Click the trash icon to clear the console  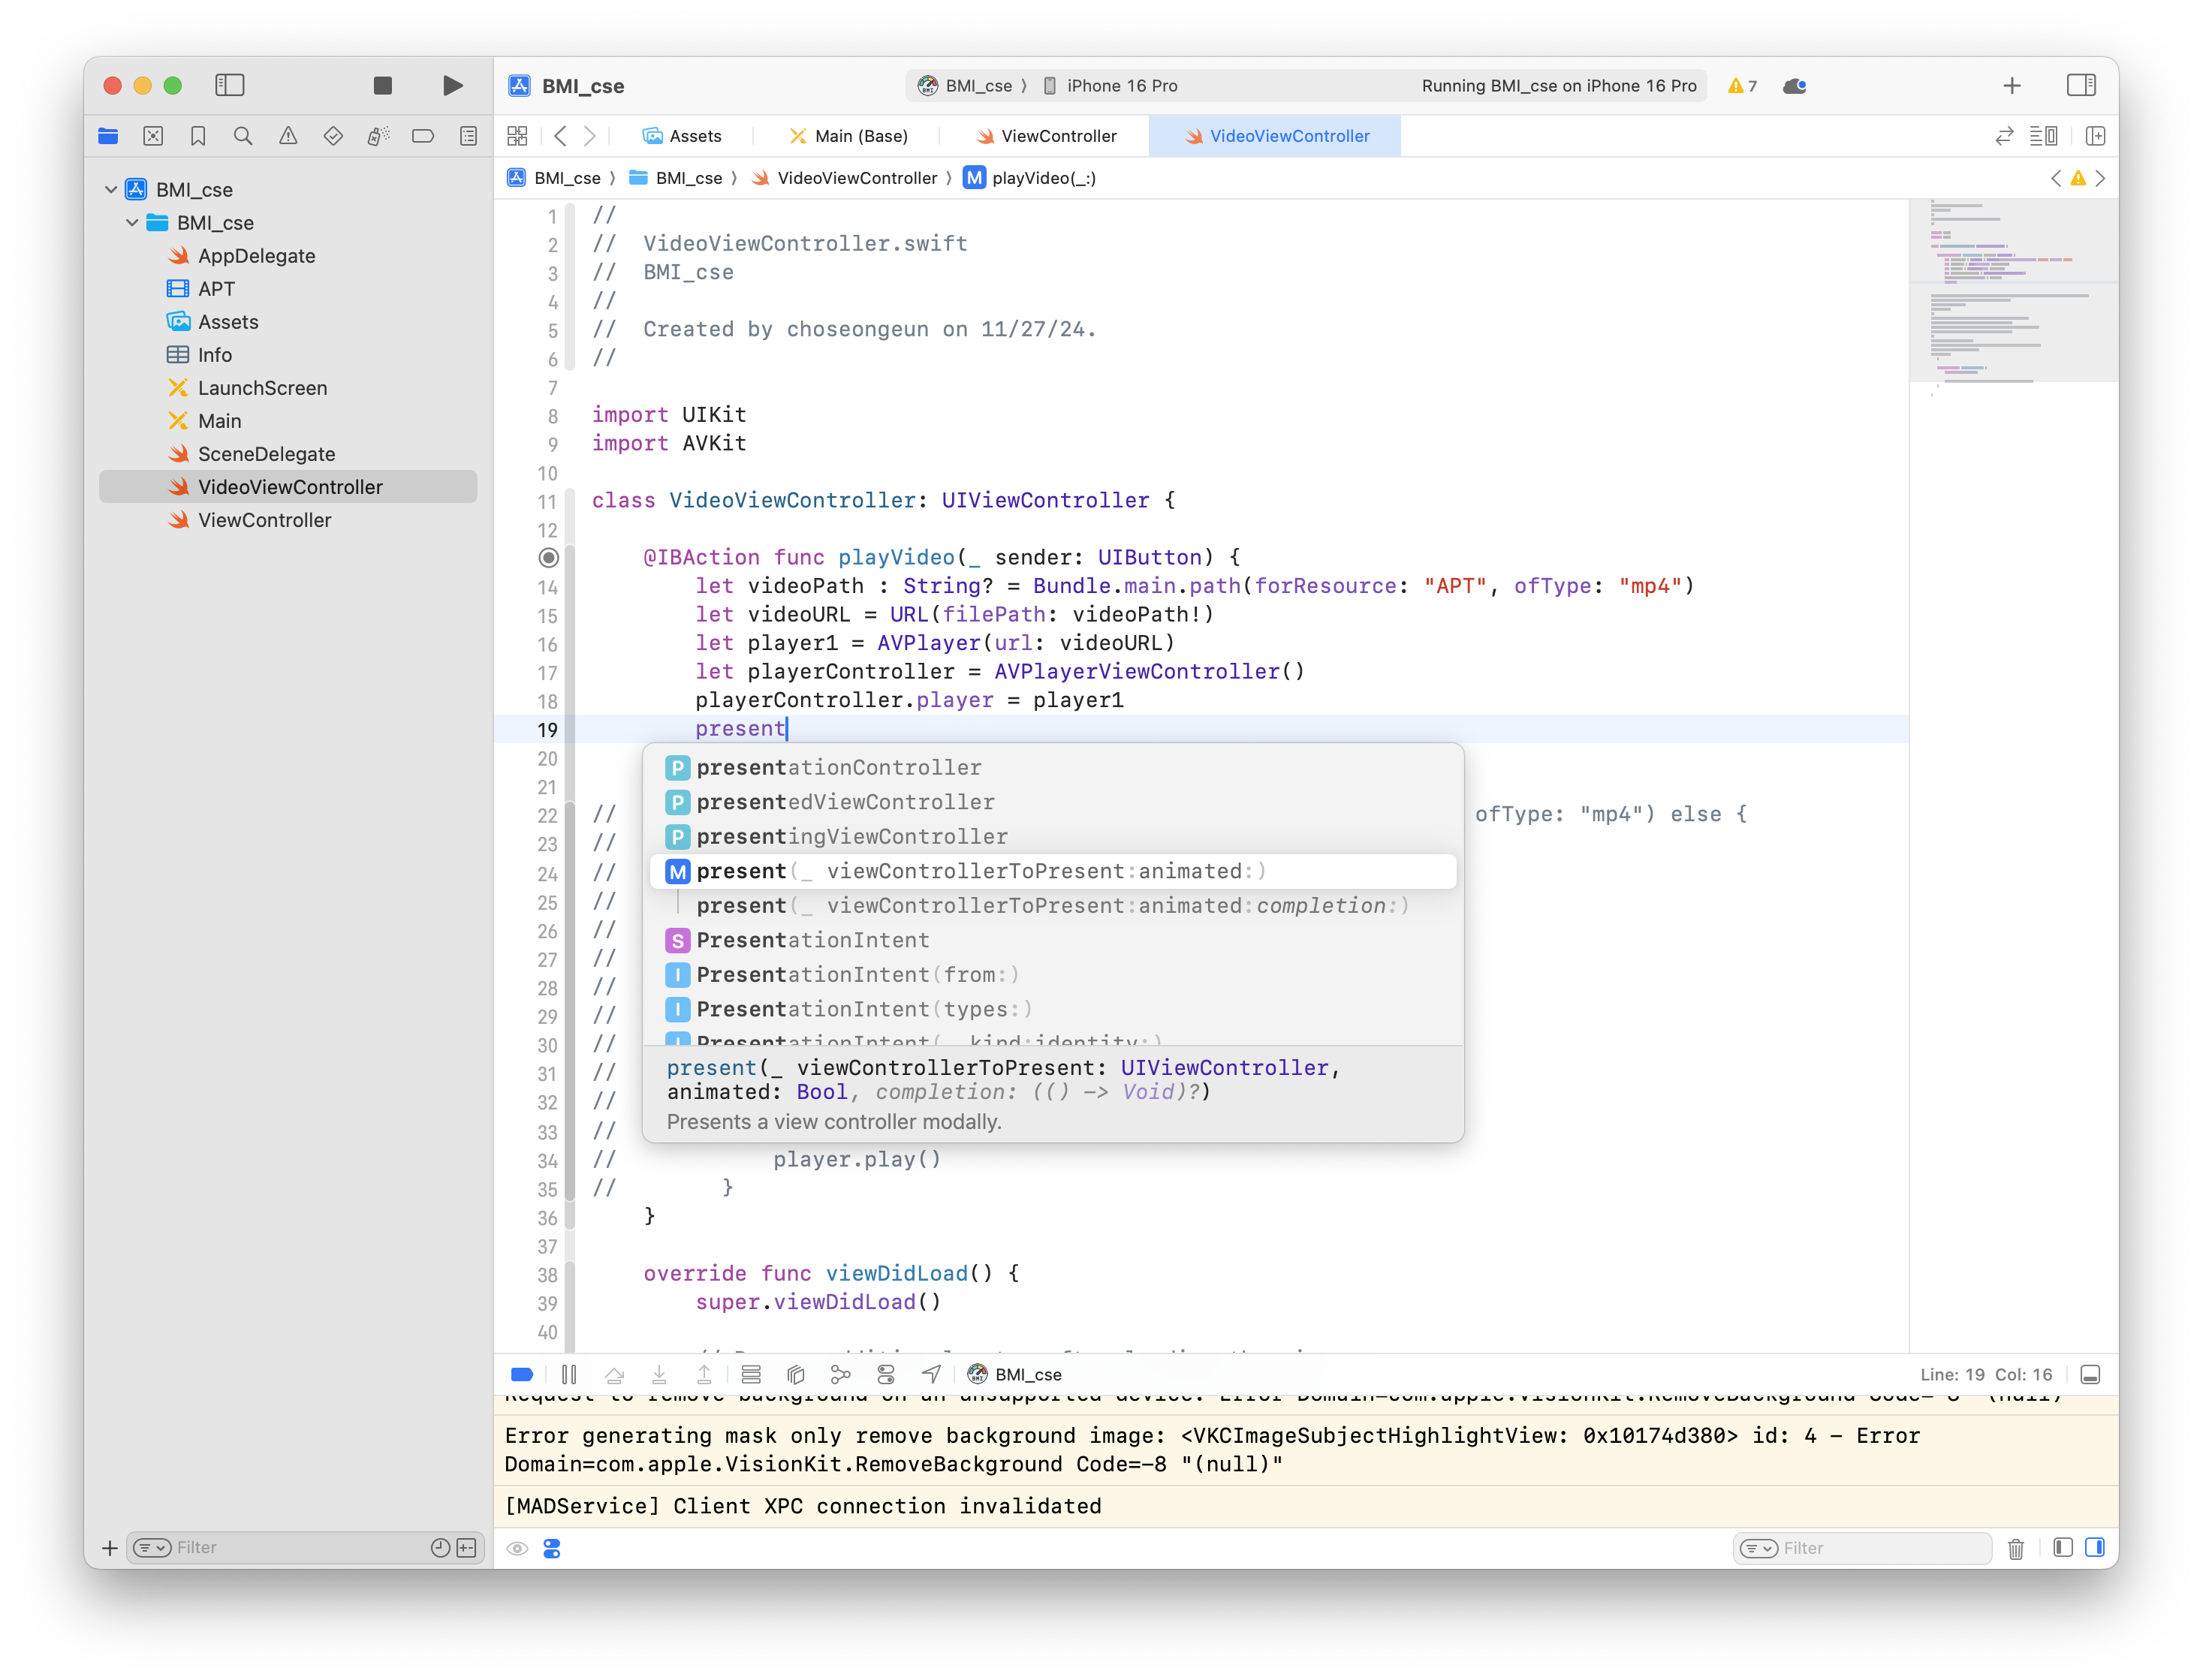(2015, 1548)
